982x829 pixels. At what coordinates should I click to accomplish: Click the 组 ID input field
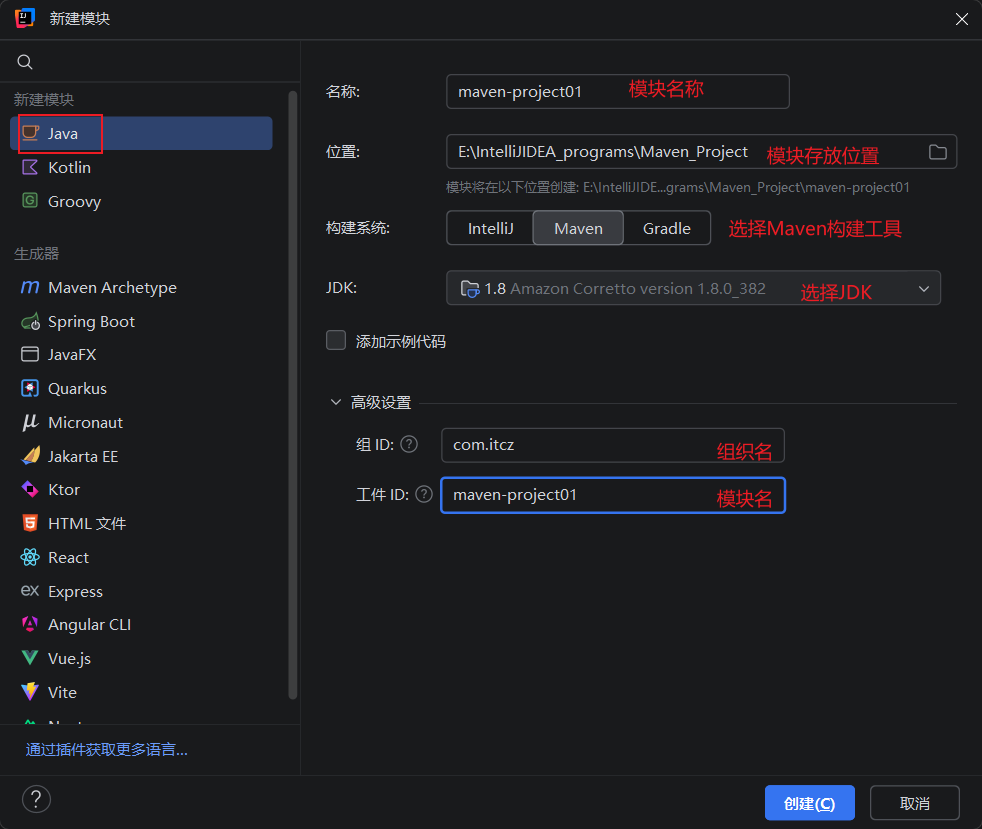click(612, 445)
